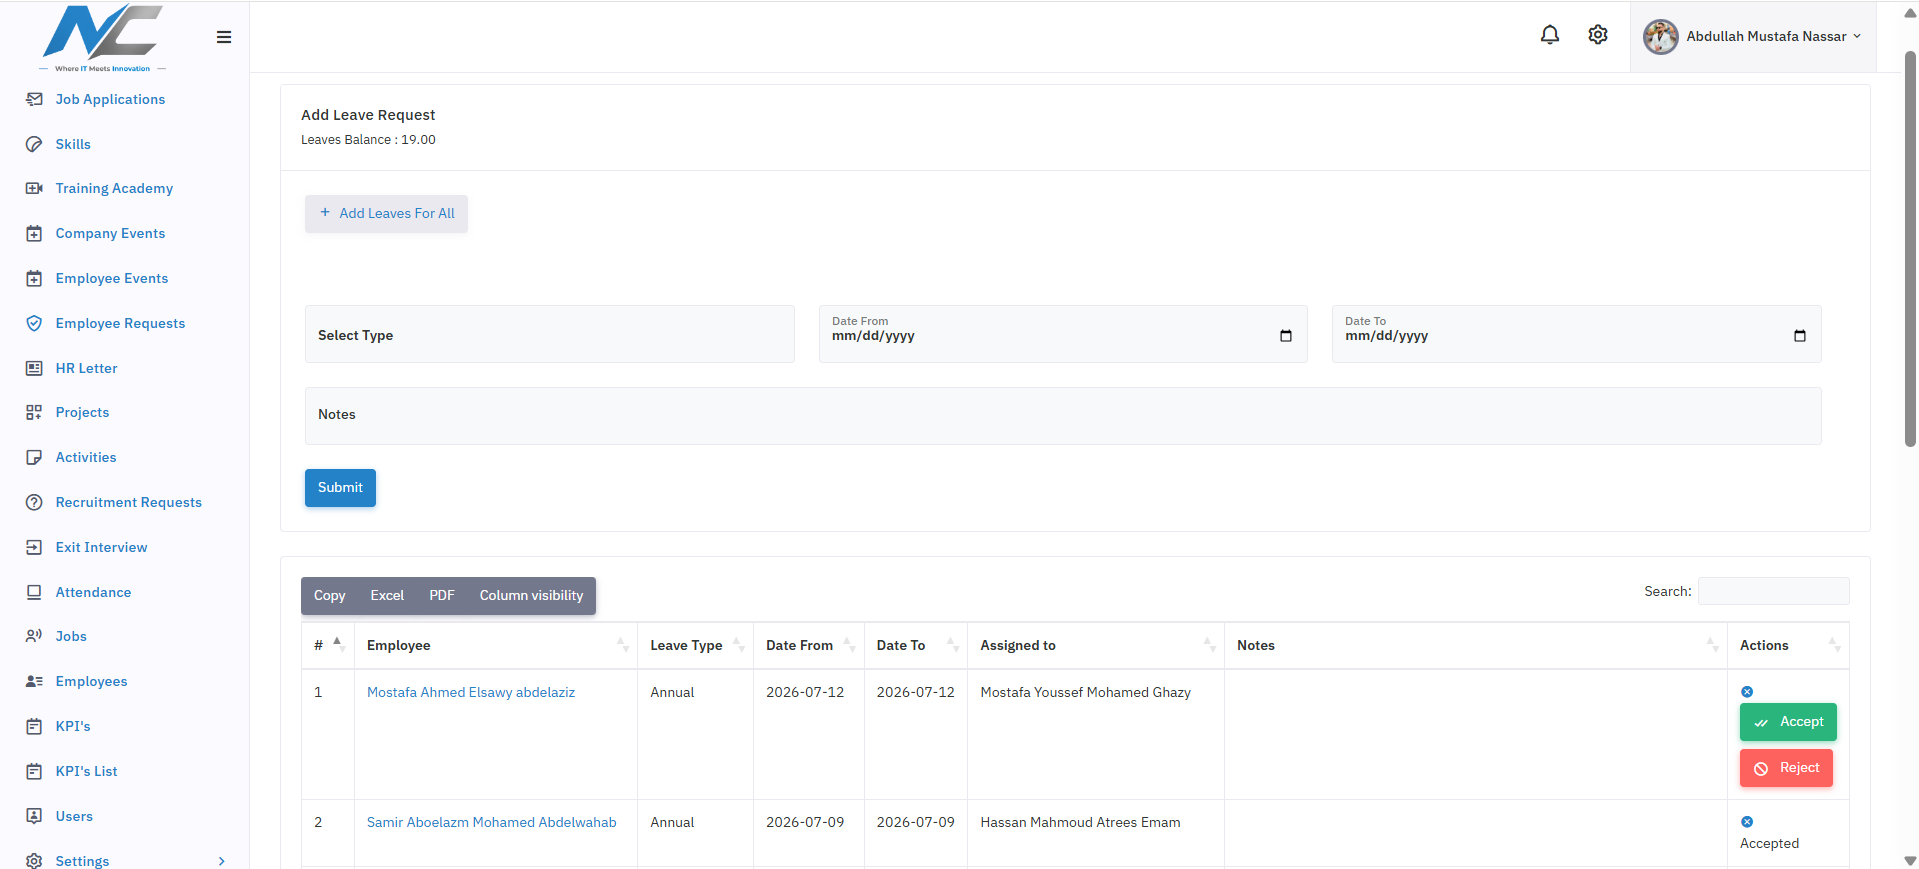Viewport: 1919px width, 869px height.
Task: Toggle the hamburger sidebar menu icon
Action: click(x=224, y=37)
